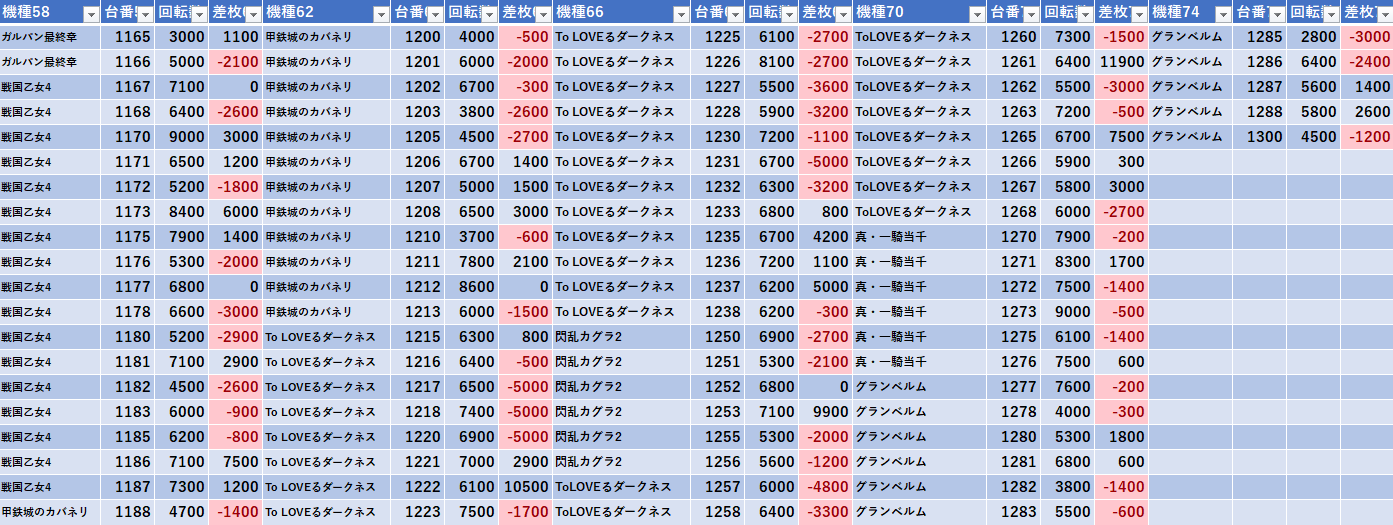
Task: Click the 回転 value 8600
Action: point(471,287)
